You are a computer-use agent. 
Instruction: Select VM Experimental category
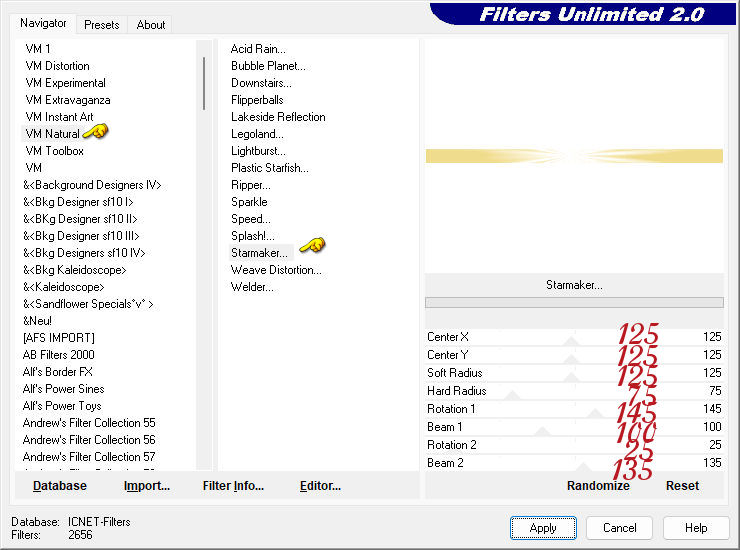[x=65, y=83]
